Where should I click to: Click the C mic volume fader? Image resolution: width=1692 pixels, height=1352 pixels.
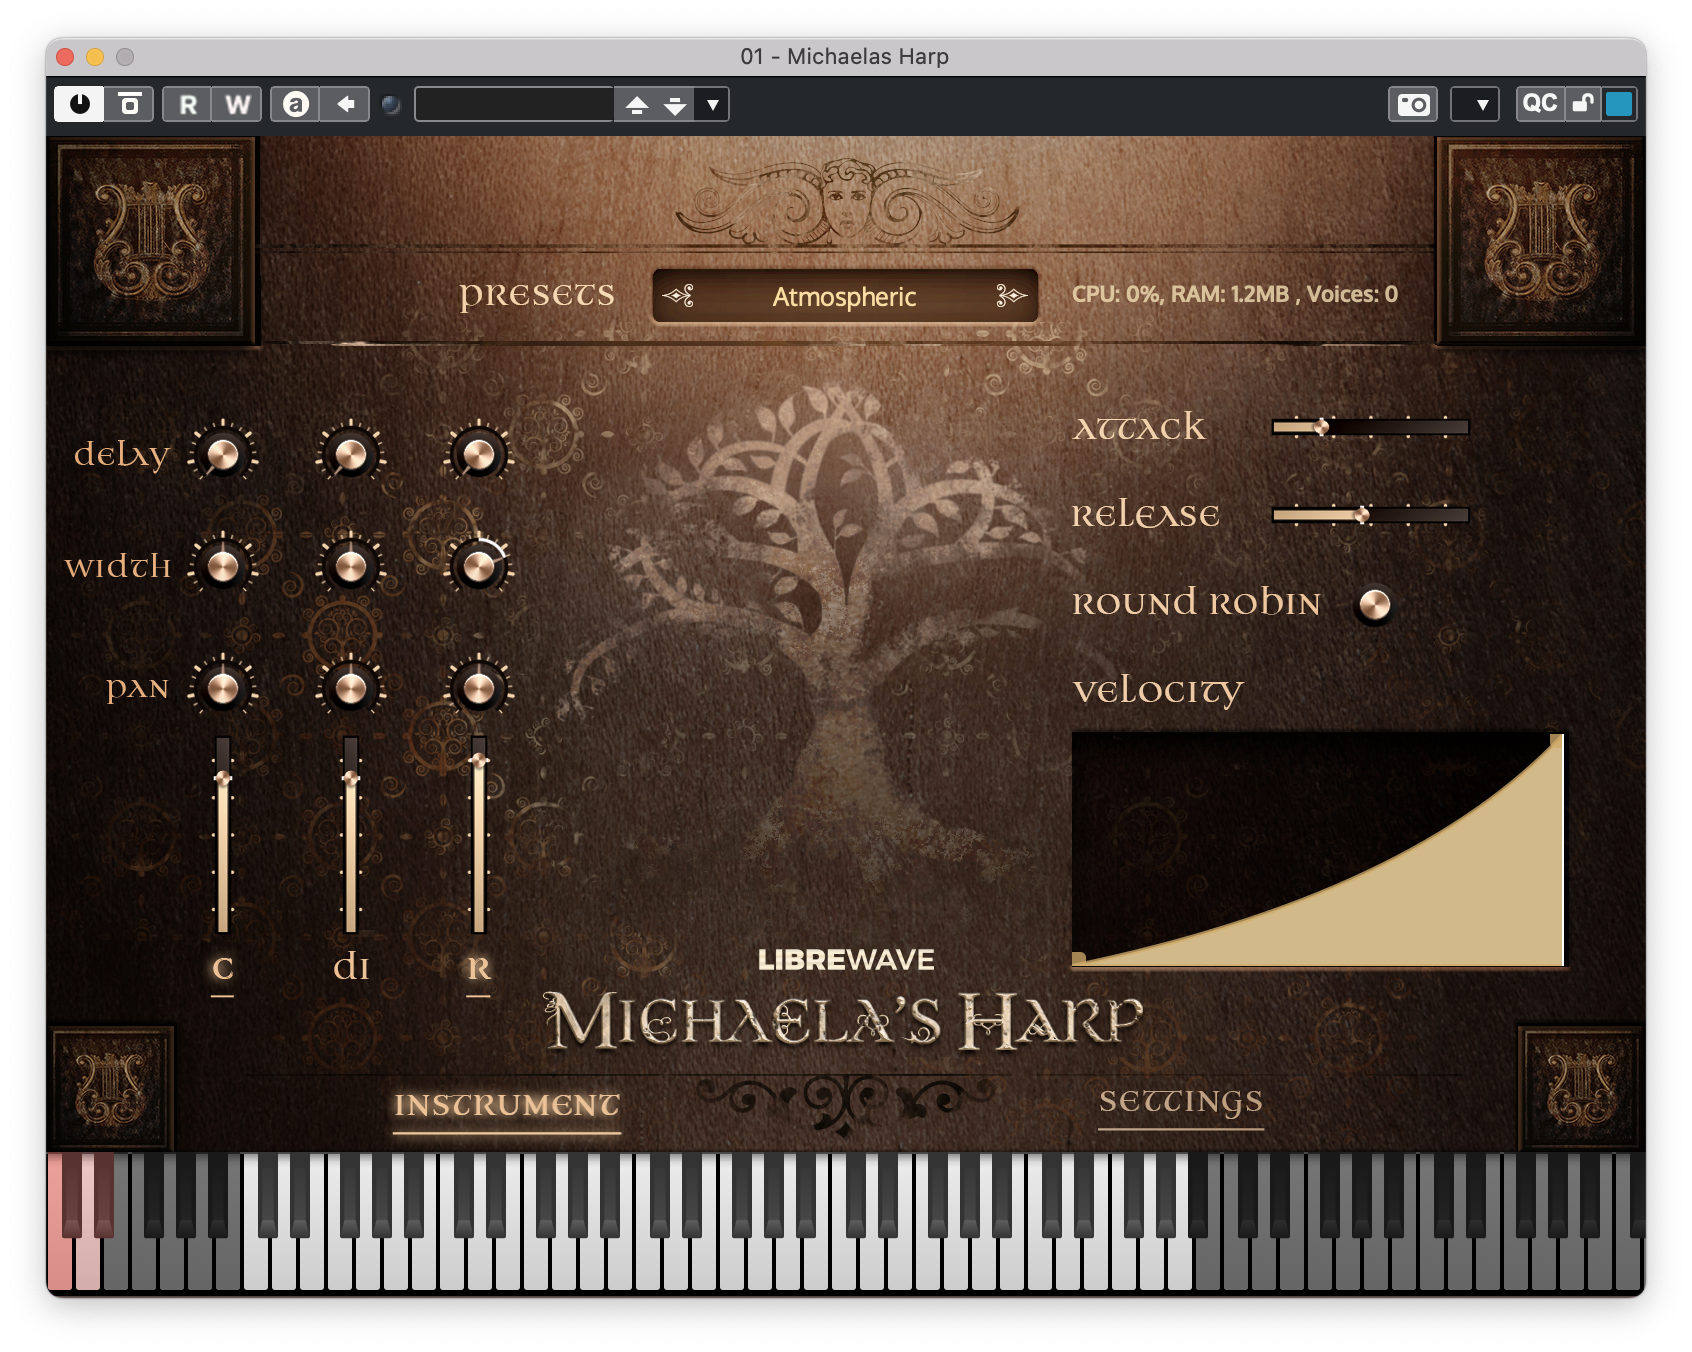(x=223, y=835)
